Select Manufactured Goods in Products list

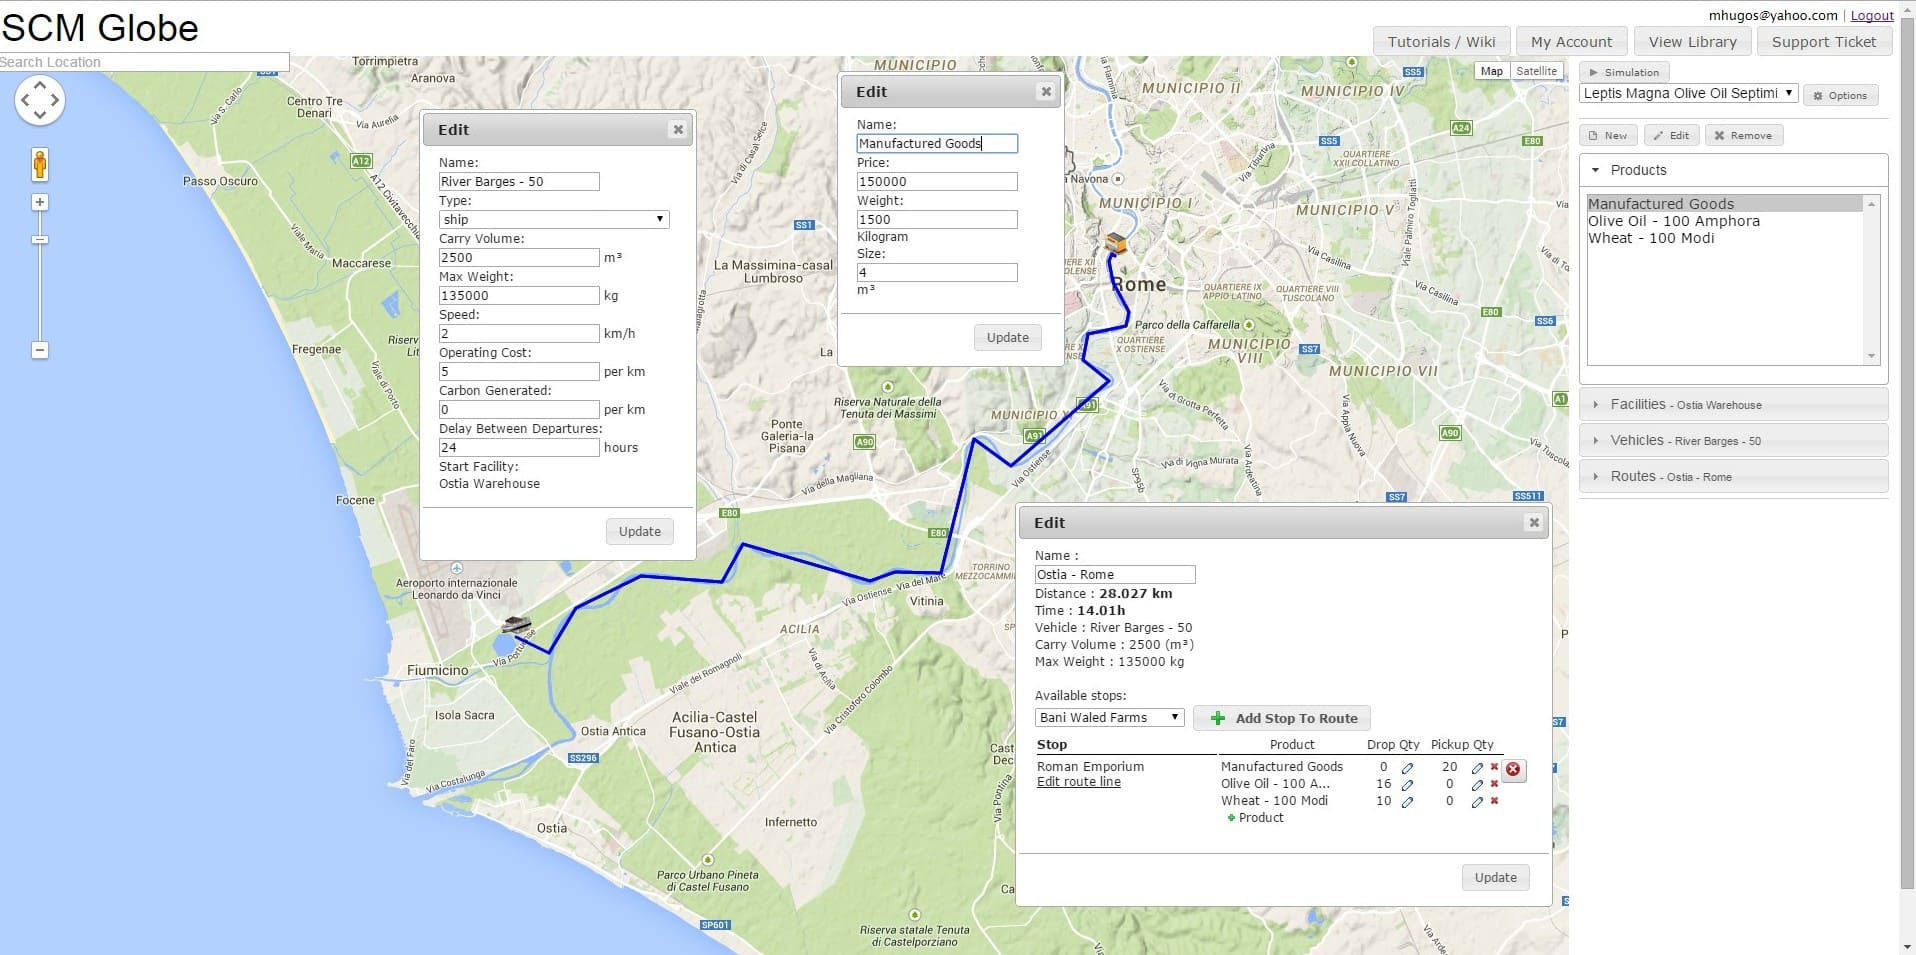click(x=1725, y=204)
